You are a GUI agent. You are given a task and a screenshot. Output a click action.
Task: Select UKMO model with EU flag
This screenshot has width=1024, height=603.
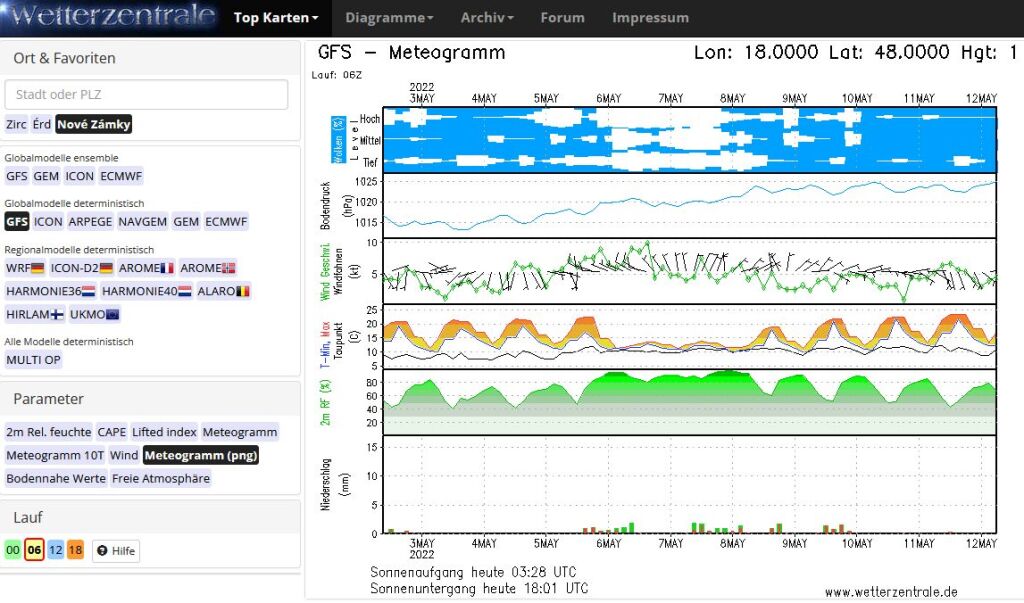[x=95, y=314]
